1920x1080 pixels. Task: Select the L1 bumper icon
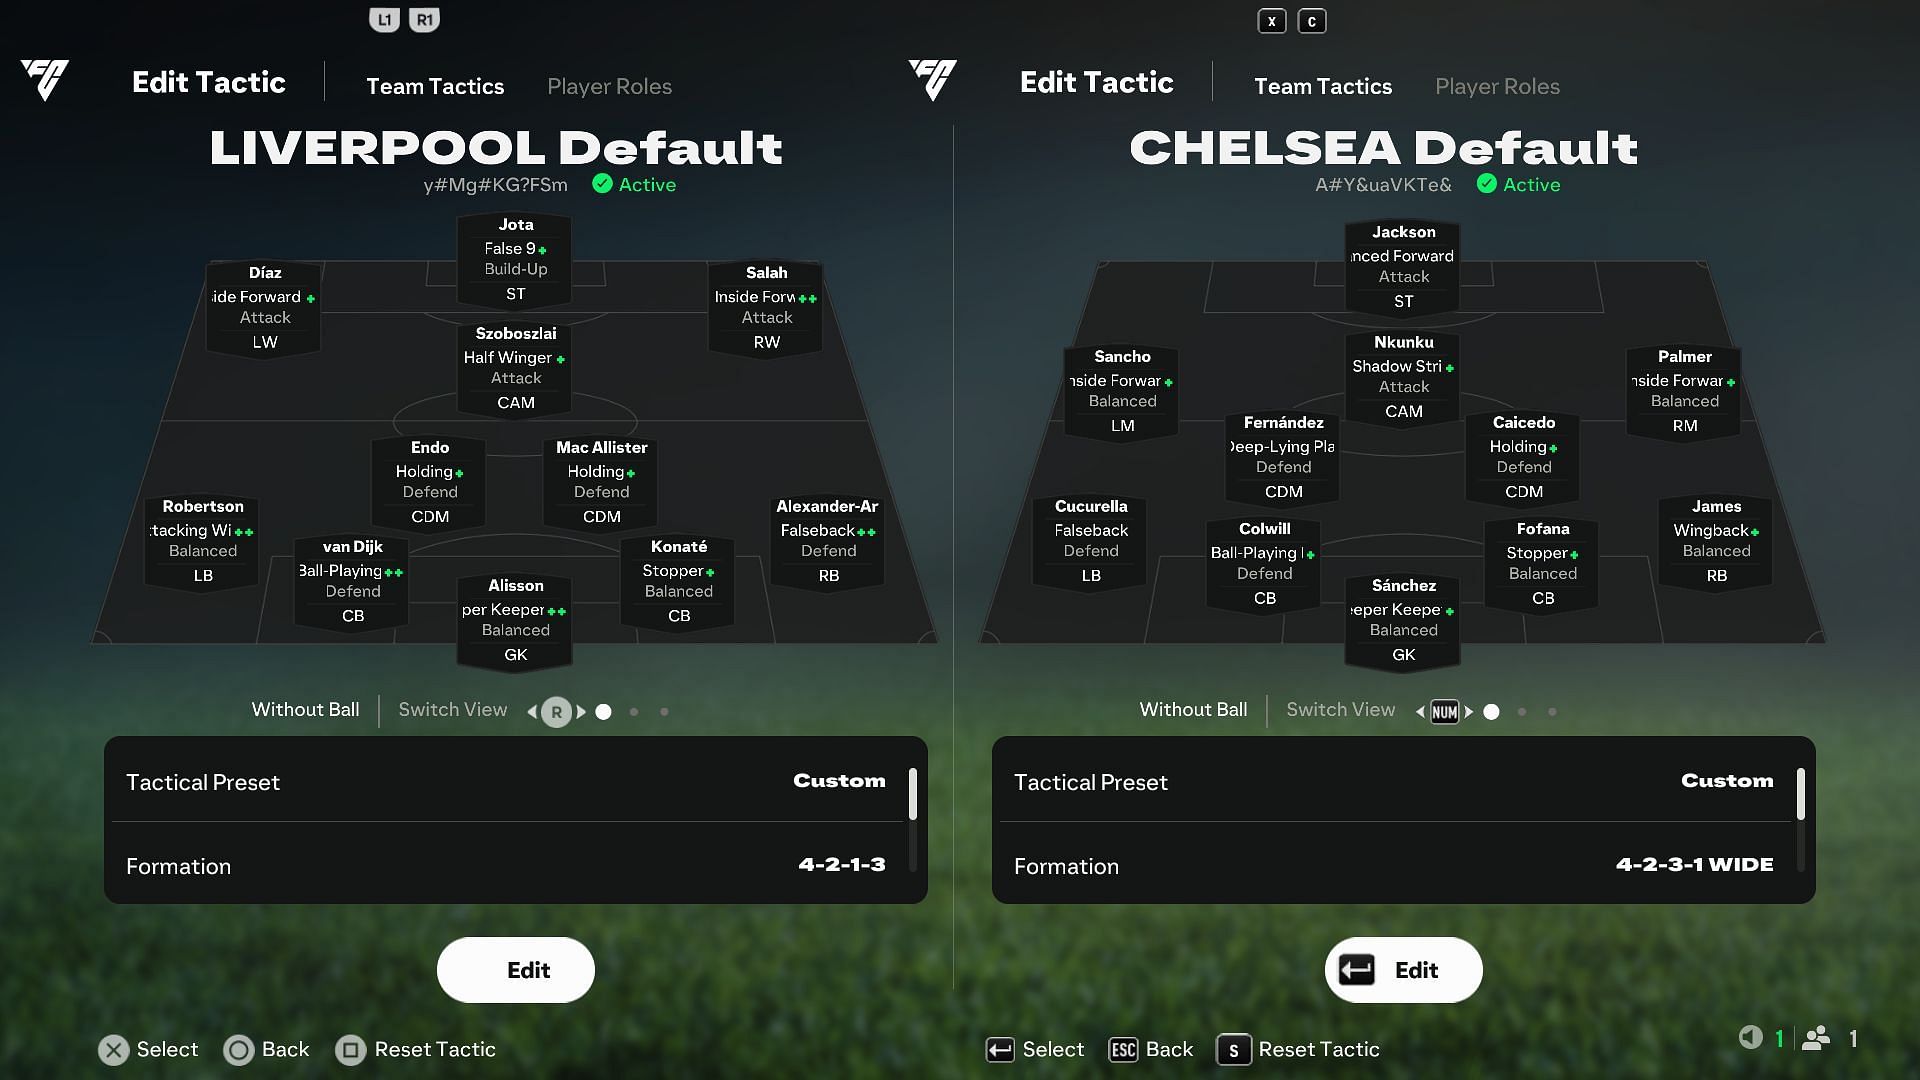coord(382,18)
